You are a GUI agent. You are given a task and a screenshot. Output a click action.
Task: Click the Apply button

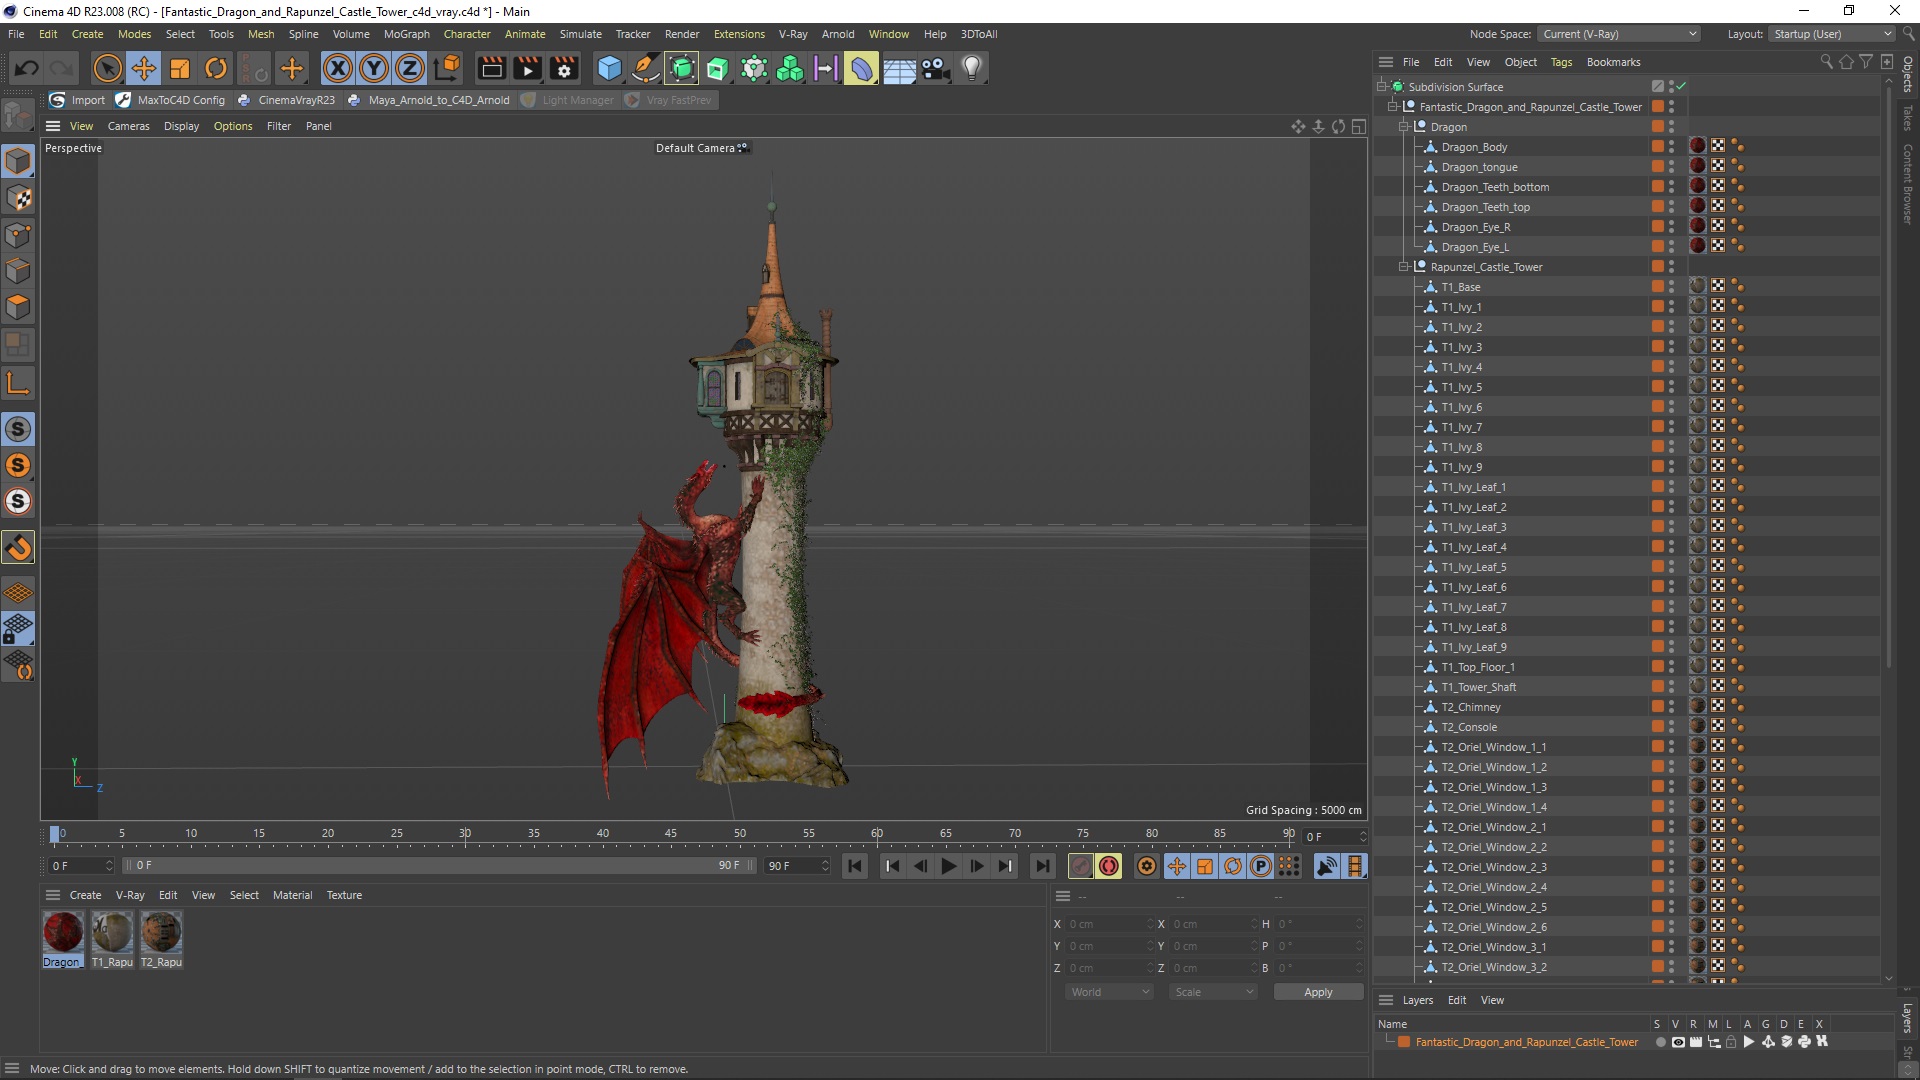(1318, 992)
